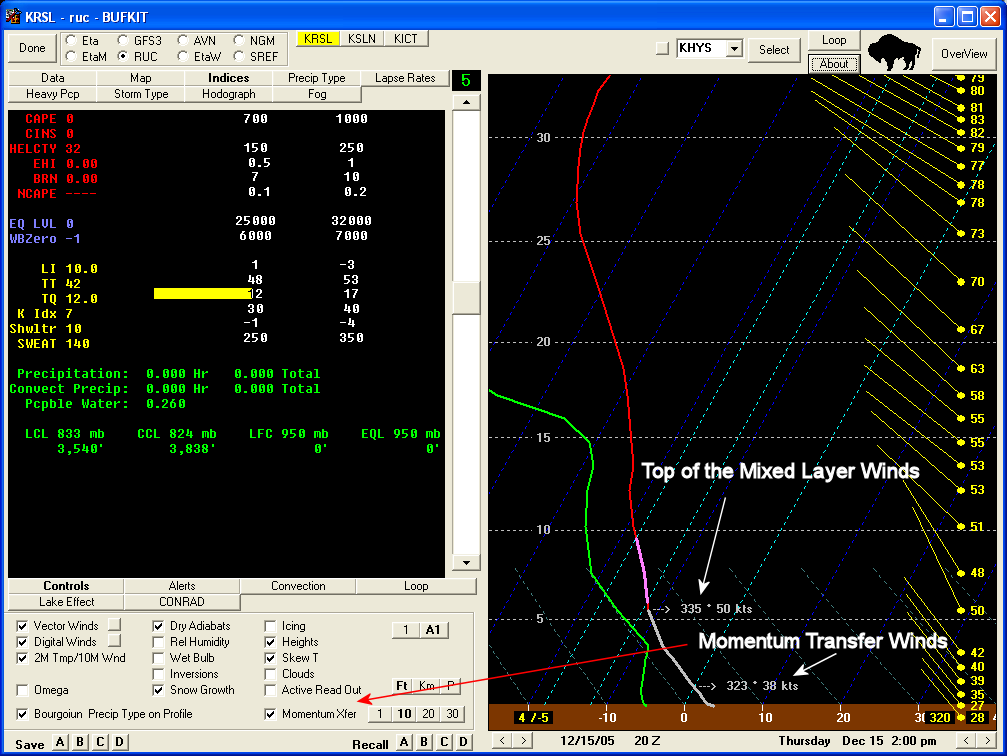The height and width of the screenshot is (756, 1007).
Task: Turn on Rel Humidity display
Action: click(158, 642)
